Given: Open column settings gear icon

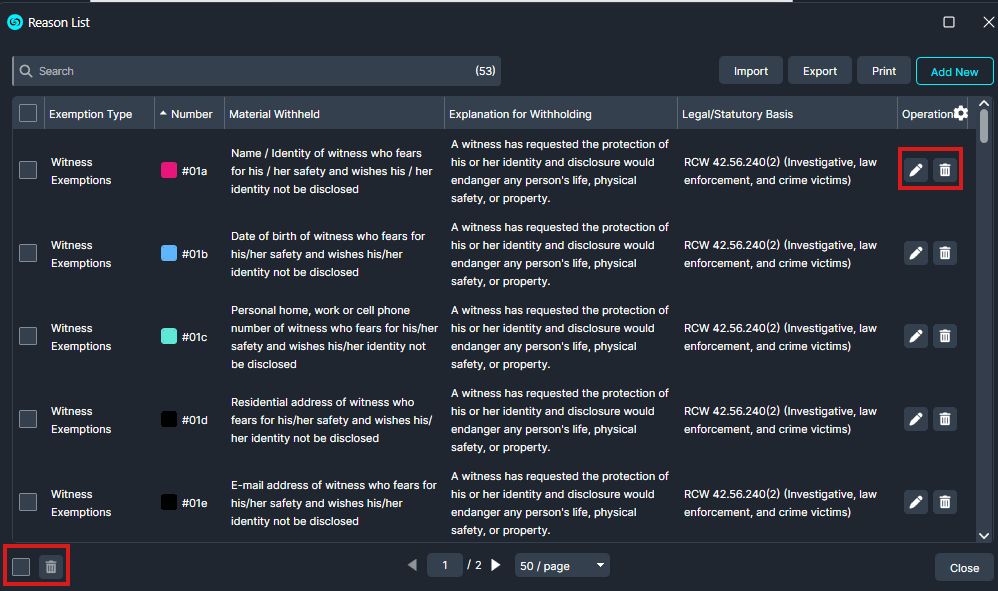Looking at the screenshot, I should coord(961,113).
